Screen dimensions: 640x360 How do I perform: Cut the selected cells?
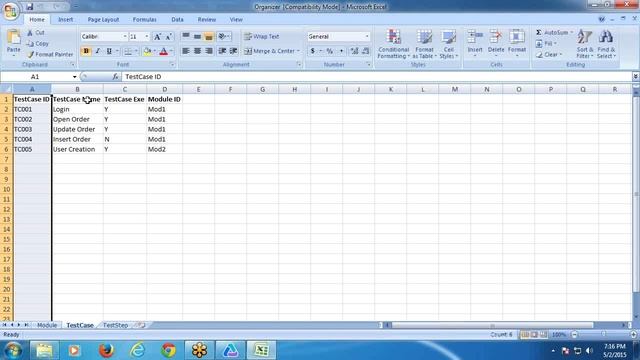coord(36,33)
